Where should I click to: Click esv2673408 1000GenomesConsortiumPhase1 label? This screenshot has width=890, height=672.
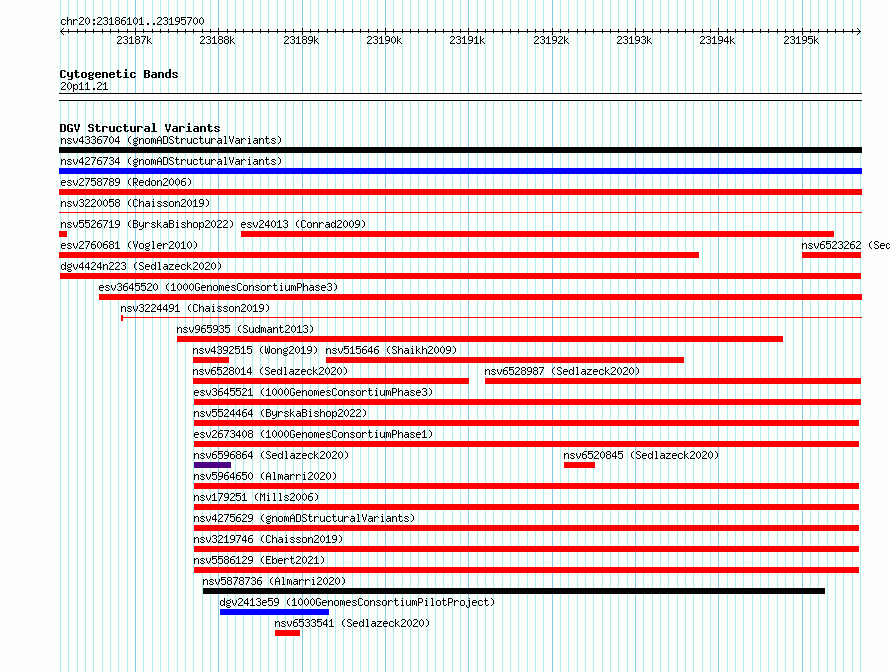coord(313,434)
